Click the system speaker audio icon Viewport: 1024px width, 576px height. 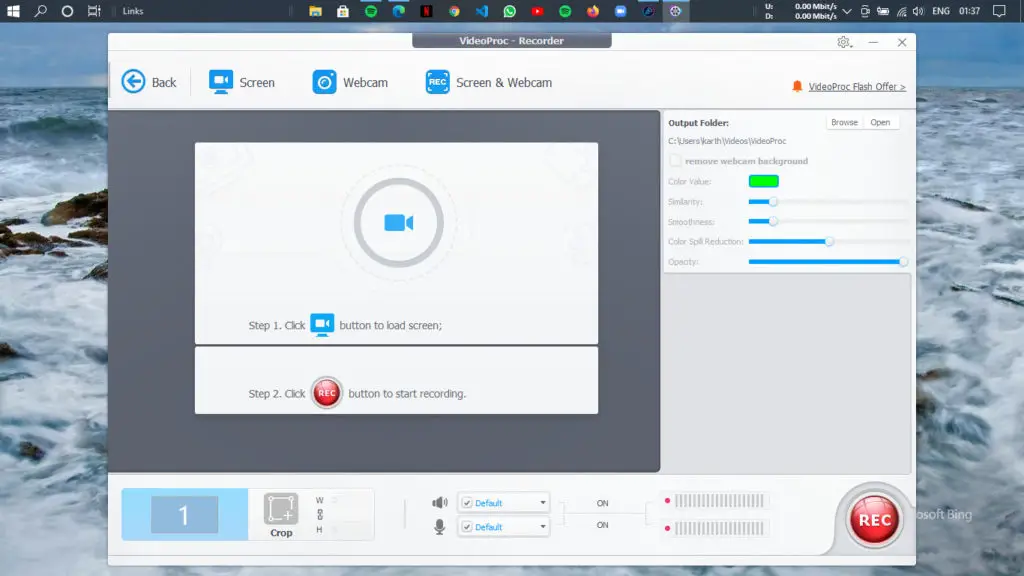[440, 502]
